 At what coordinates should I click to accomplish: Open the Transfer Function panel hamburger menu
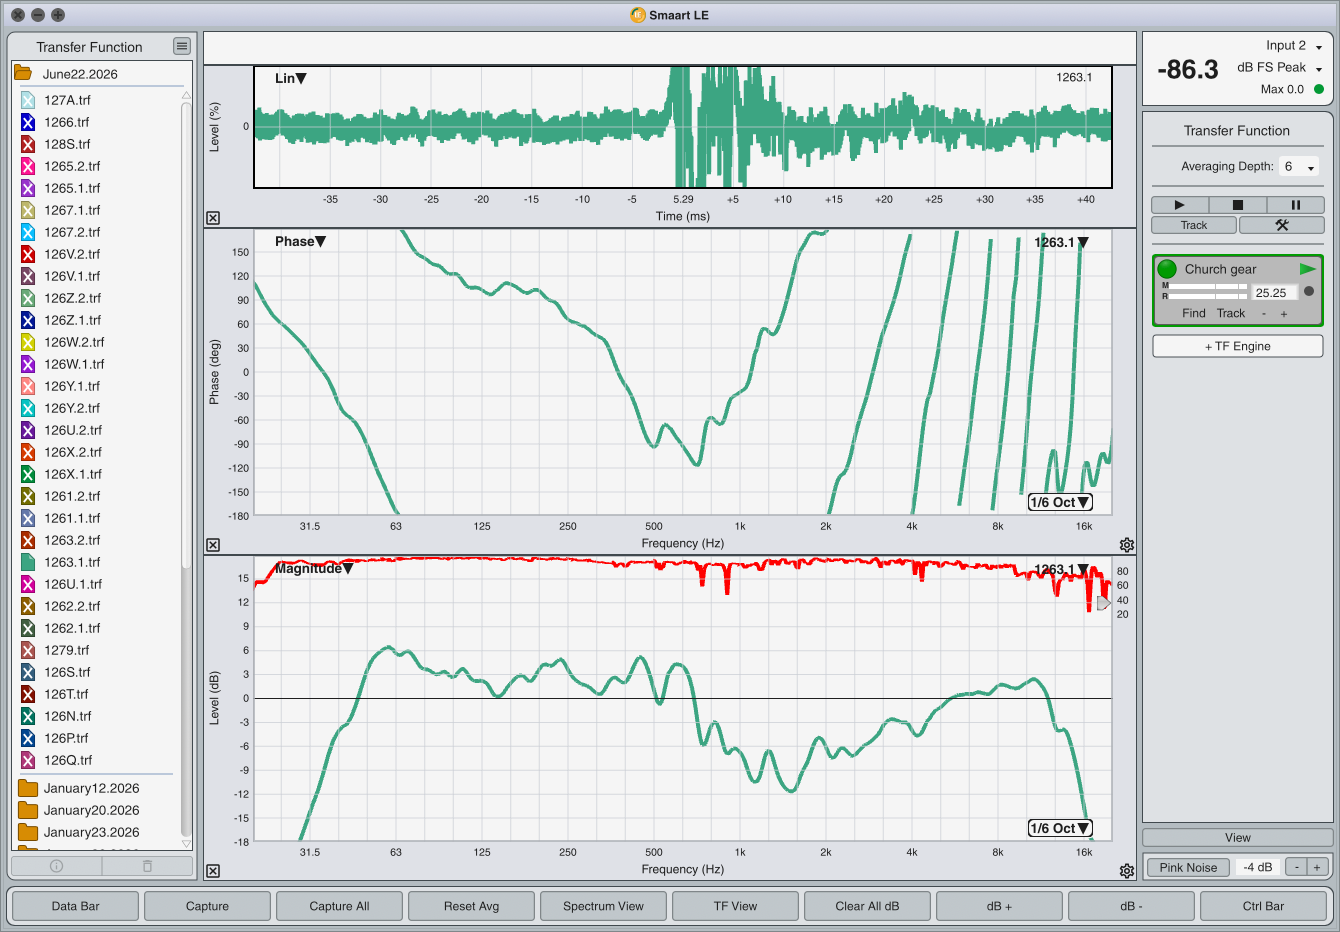click(181, 46)
